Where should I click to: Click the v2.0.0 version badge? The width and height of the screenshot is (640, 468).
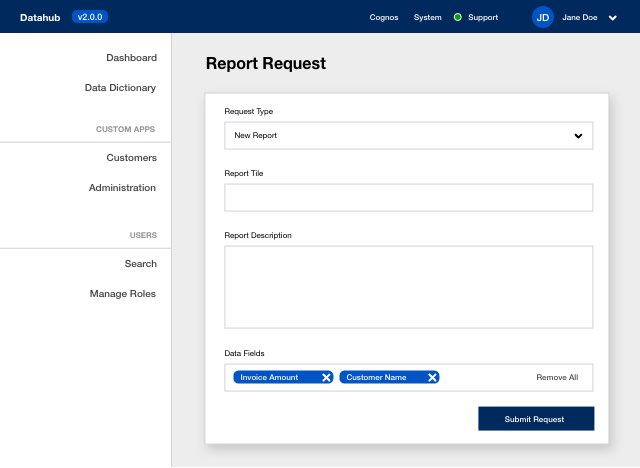point(90,17)
